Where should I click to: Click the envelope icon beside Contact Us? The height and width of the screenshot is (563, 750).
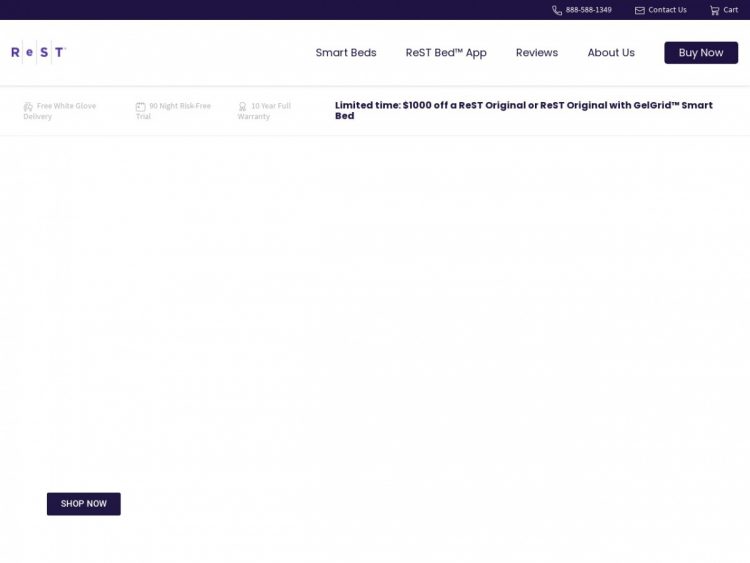640,10
